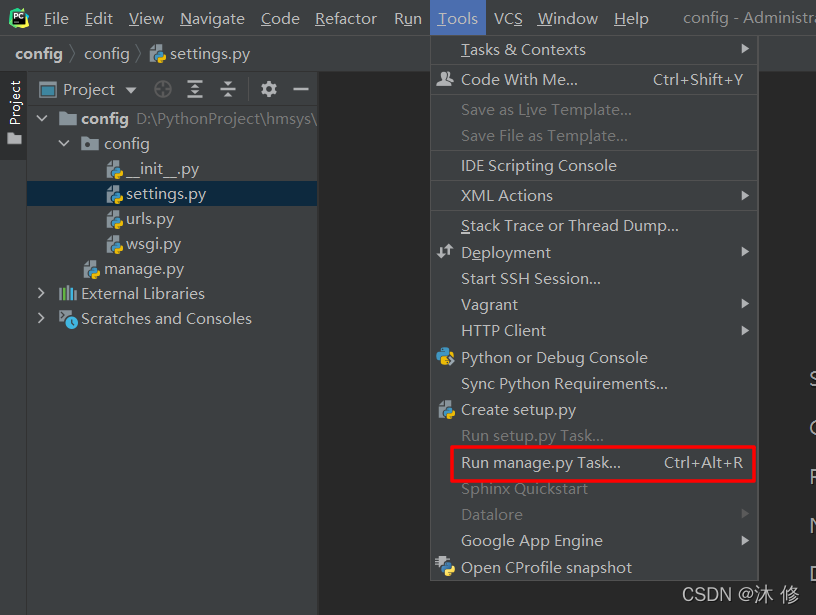Open the Help menu

click(x=631, y=19)
